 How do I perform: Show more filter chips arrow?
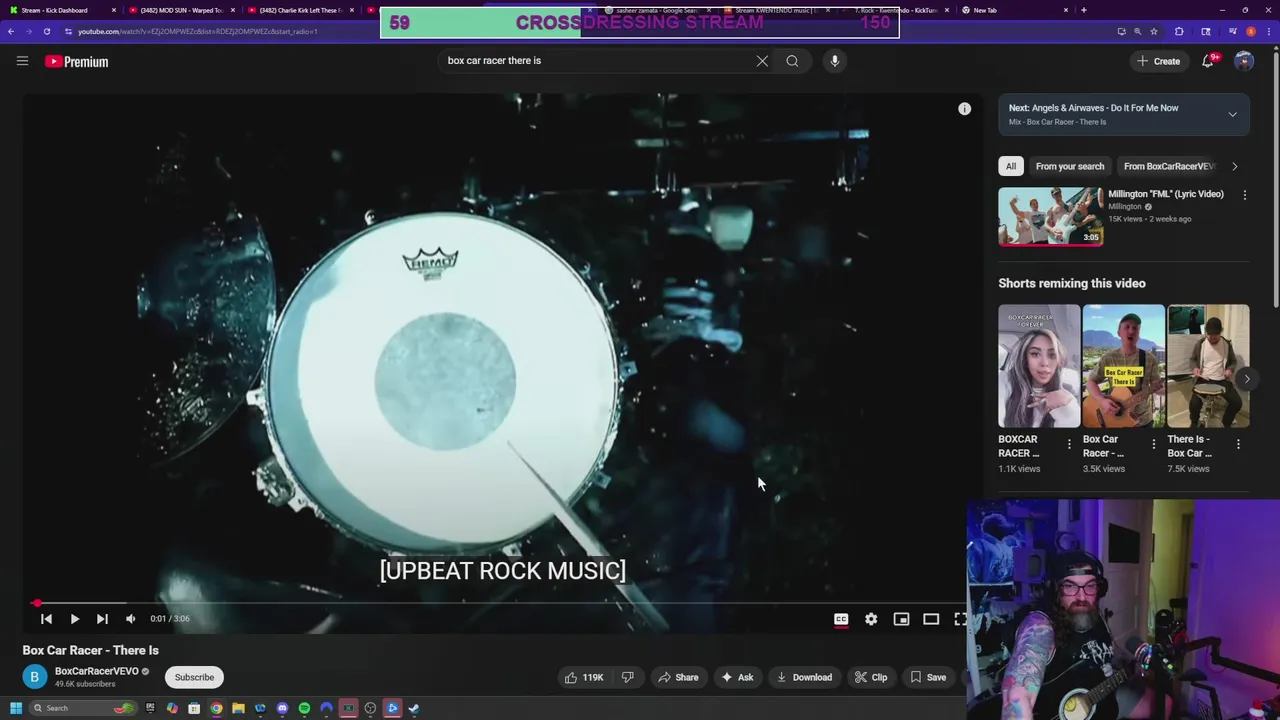tap(1235, 166)
